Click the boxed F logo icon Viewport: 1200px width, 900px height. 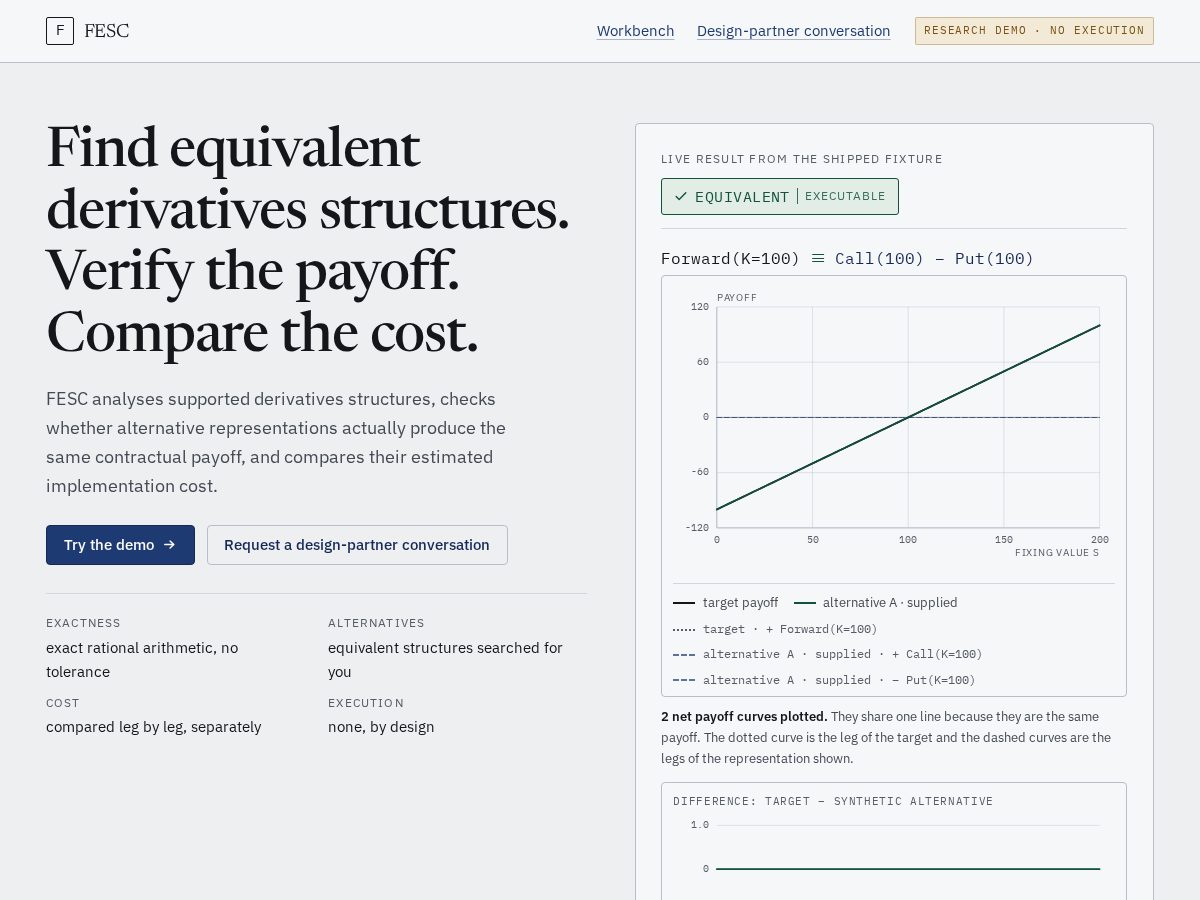pyautogui.click(x=60, y=31)
